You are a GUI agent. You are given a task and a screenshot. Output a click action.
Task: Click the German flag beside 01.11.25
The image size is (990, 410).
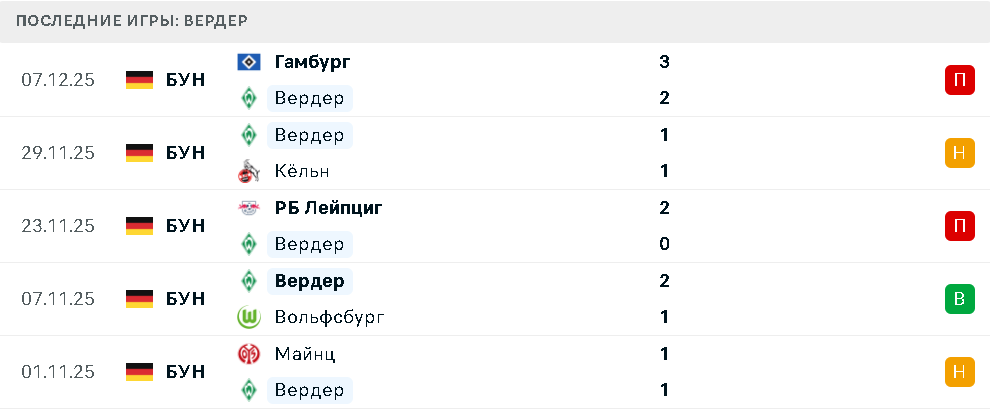pos(139,372)
